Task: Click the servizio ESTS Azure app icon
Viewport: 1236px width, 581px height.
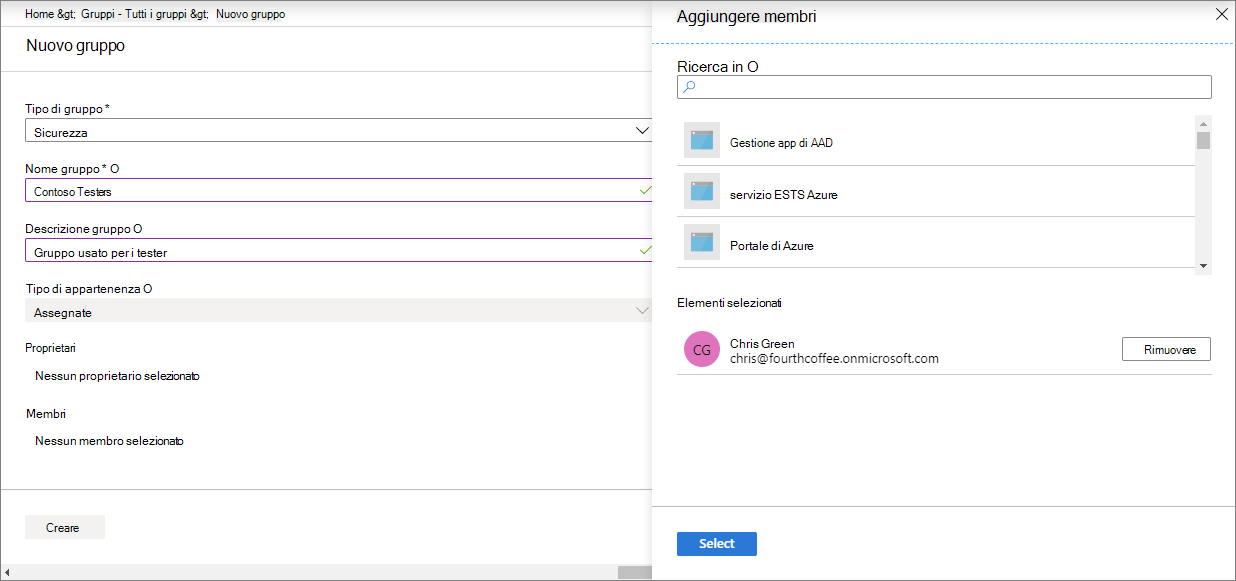Action: point(702,191)
